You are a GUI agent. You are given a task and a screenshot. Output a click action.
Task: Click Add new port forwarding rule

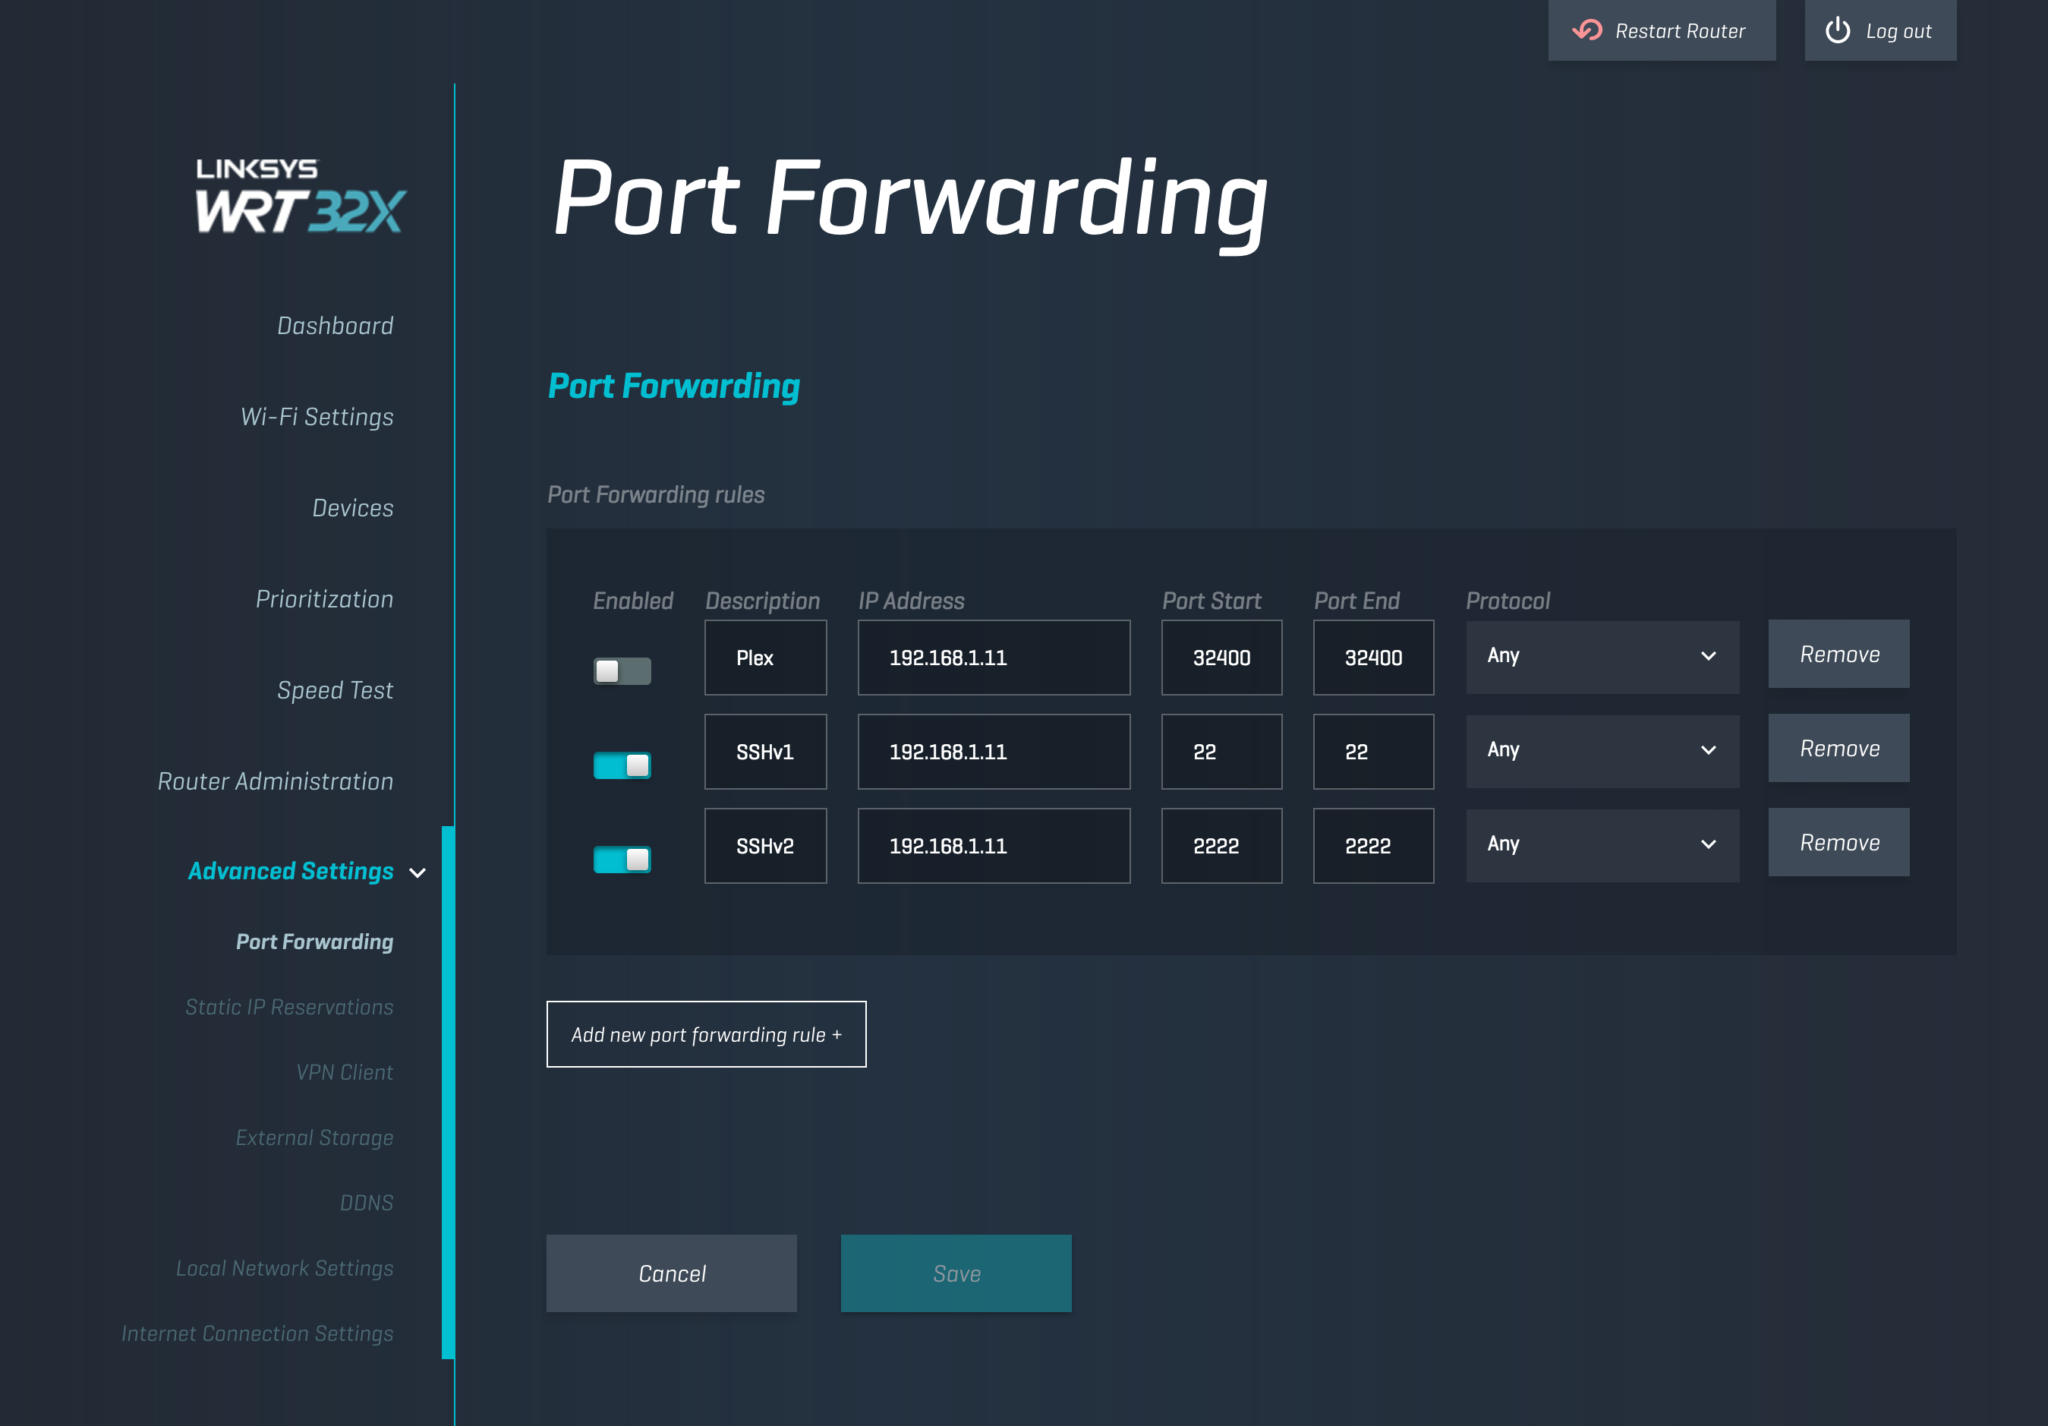pos(706,1035)
